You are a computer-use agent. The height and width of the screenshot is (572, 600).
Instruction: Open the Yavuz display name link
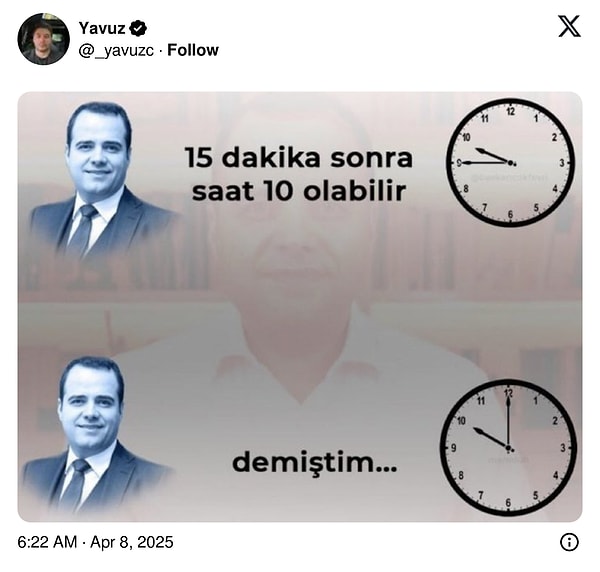(102, 28)
